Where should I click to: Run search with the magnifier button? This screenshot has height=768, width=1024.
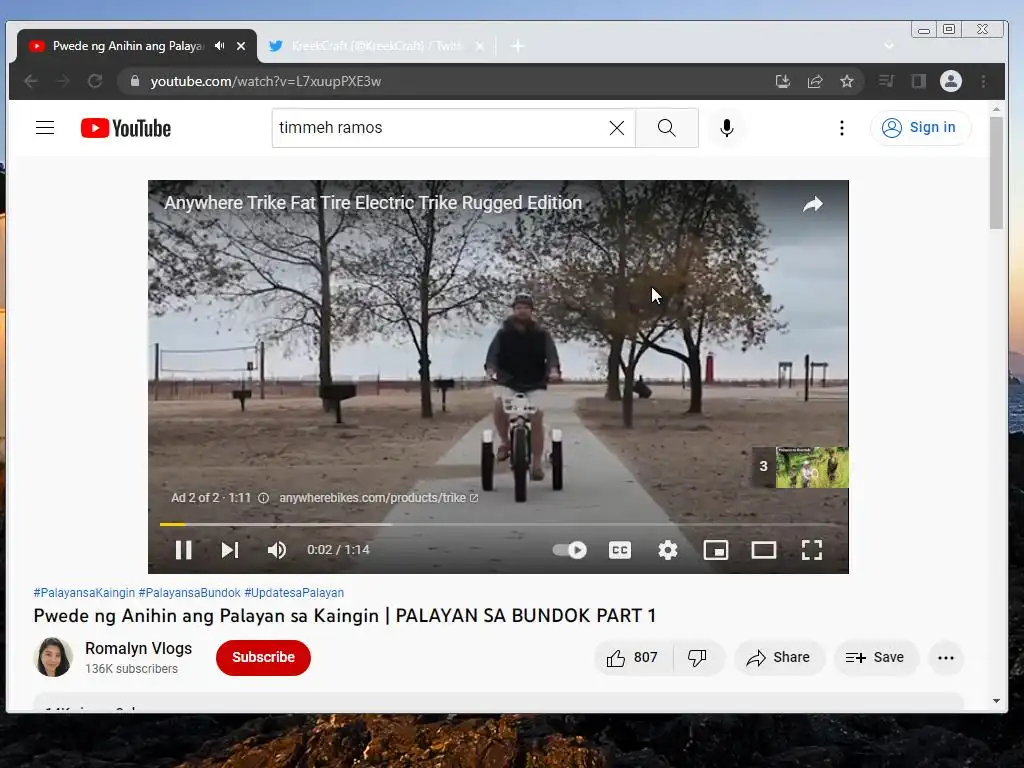click(667, 128)
